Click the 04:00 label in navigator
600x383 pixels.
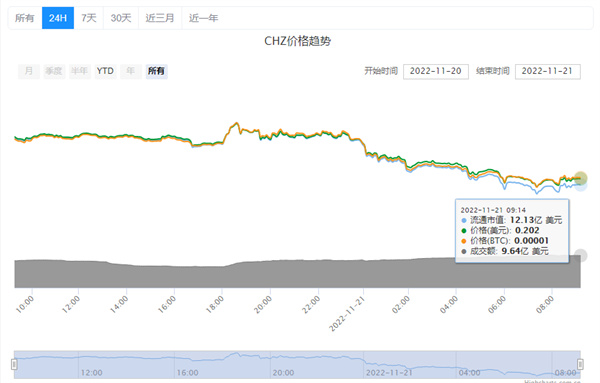point(470,373)
